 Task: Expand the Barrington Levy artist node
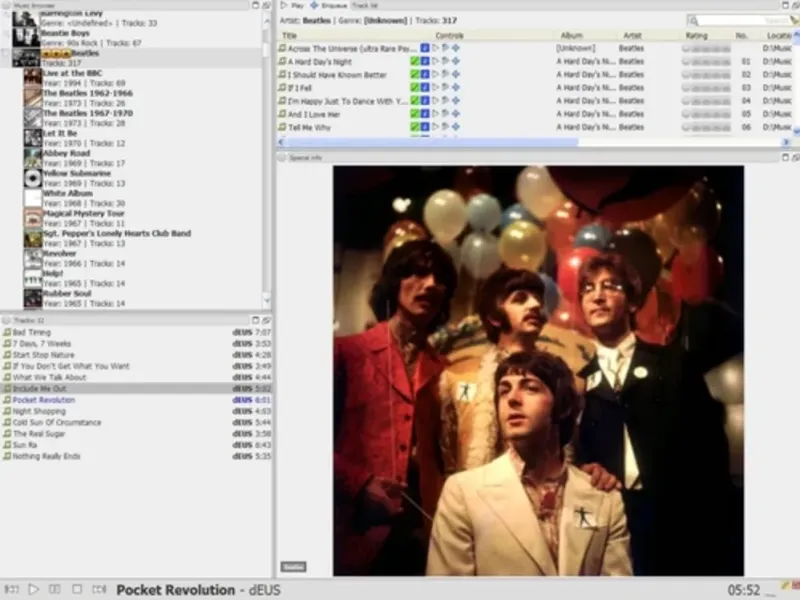[x=6, y=15]
